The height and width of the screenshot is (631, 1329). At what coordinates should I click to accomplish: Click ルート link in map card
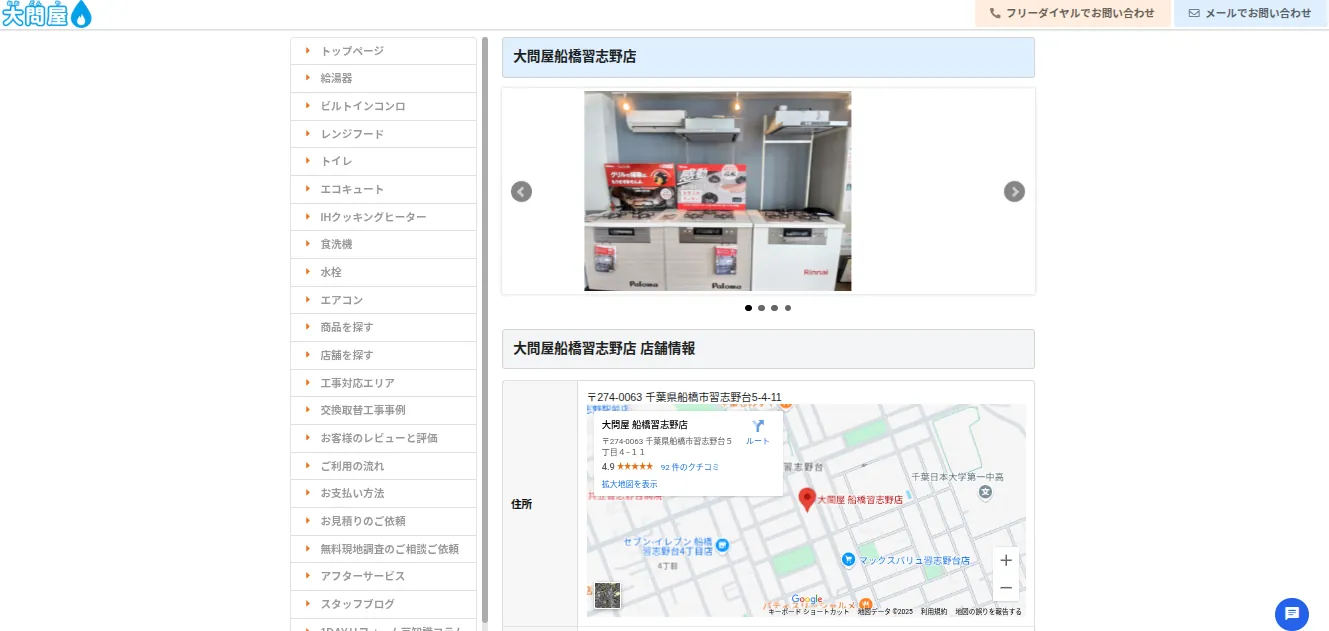tap(758, 441)
